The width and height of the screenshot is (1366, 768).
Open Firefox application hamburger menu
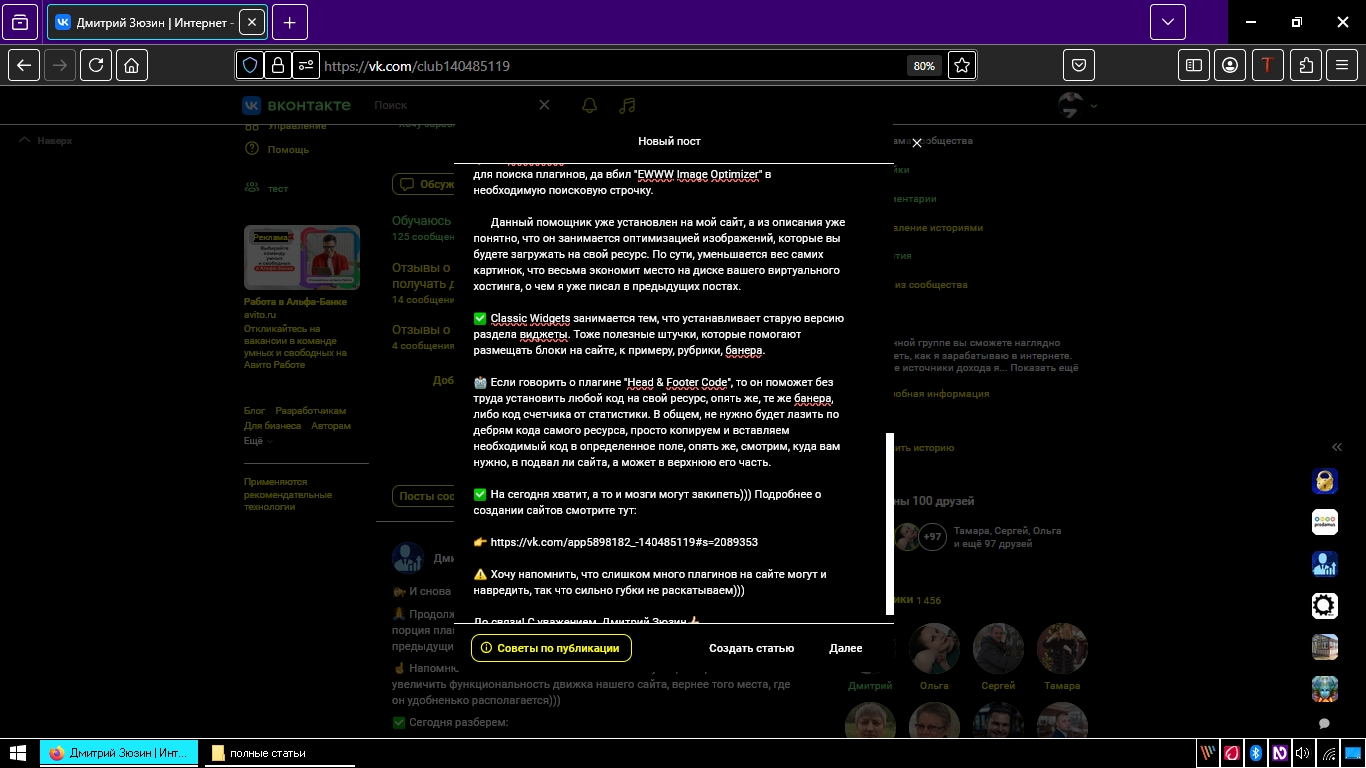[x=1342, y=66]
